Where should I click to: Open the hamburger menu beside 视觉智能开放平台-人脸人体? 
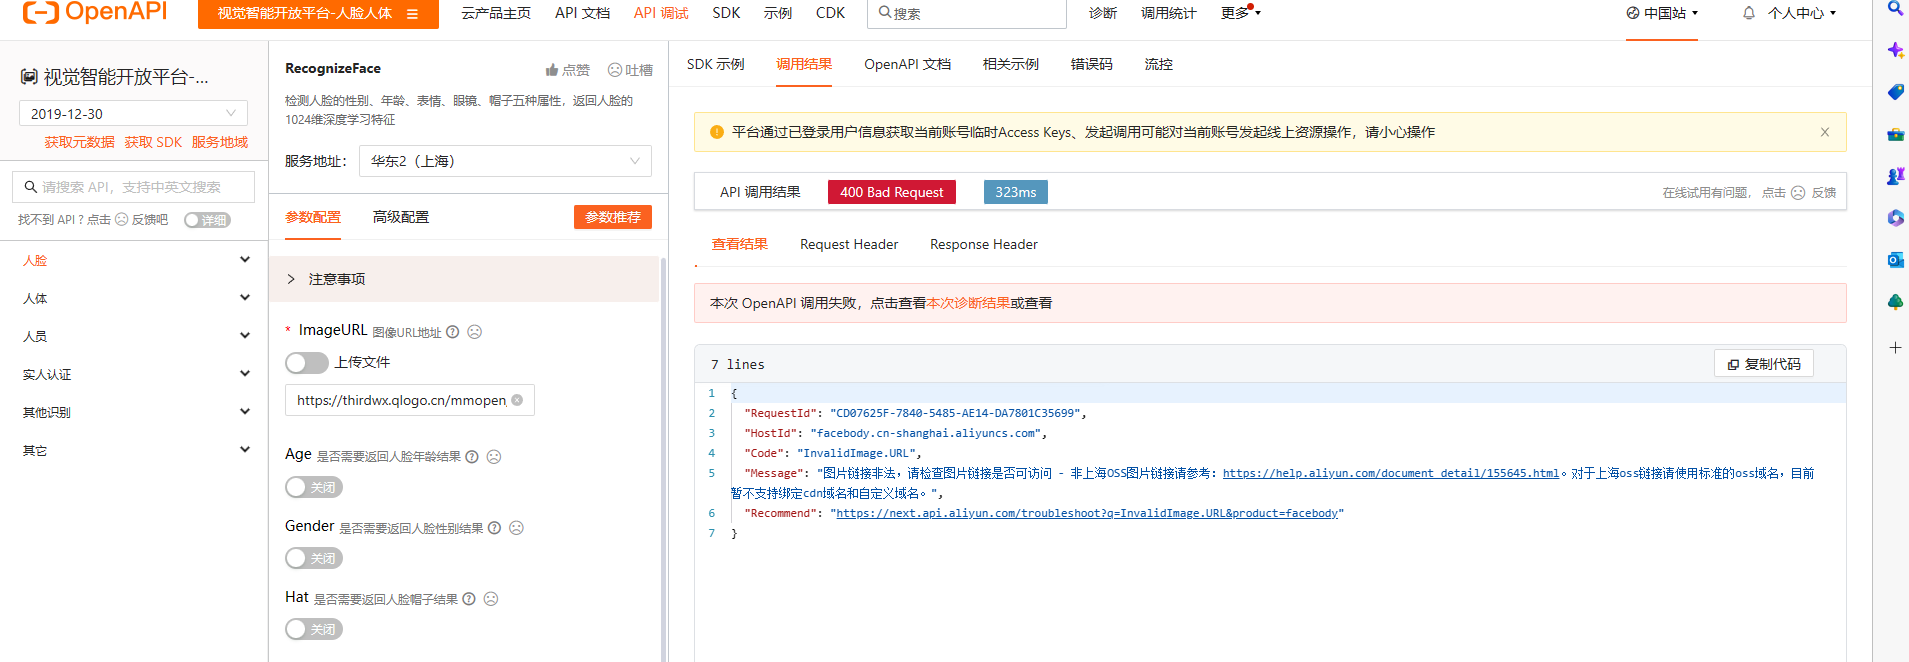pyautogui.click(x=412, y=14)
